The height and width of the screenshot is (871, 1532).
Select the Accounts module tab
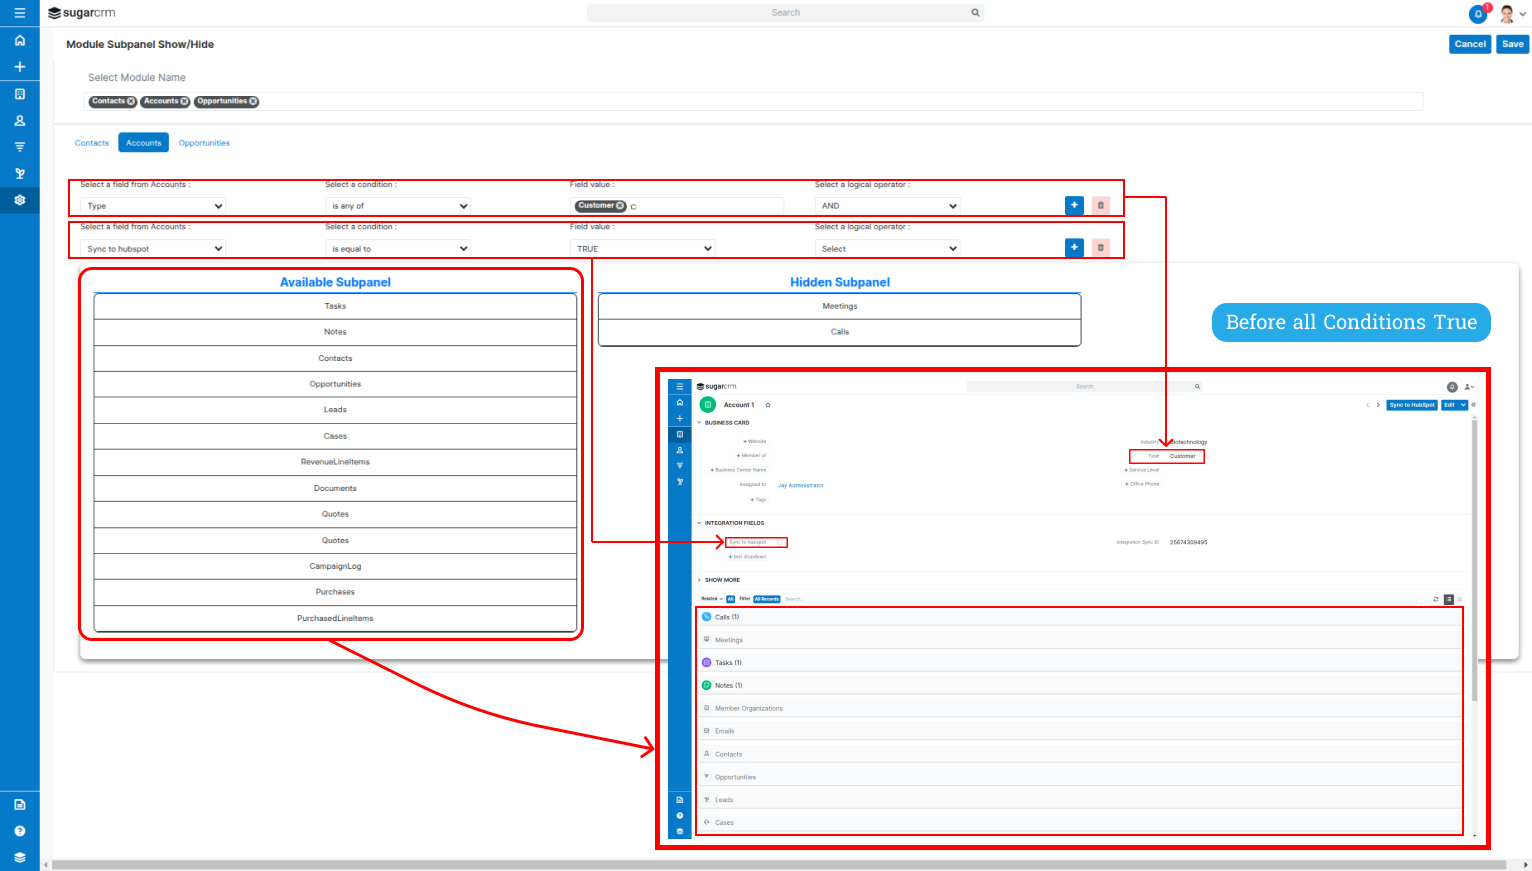(143, 143)
